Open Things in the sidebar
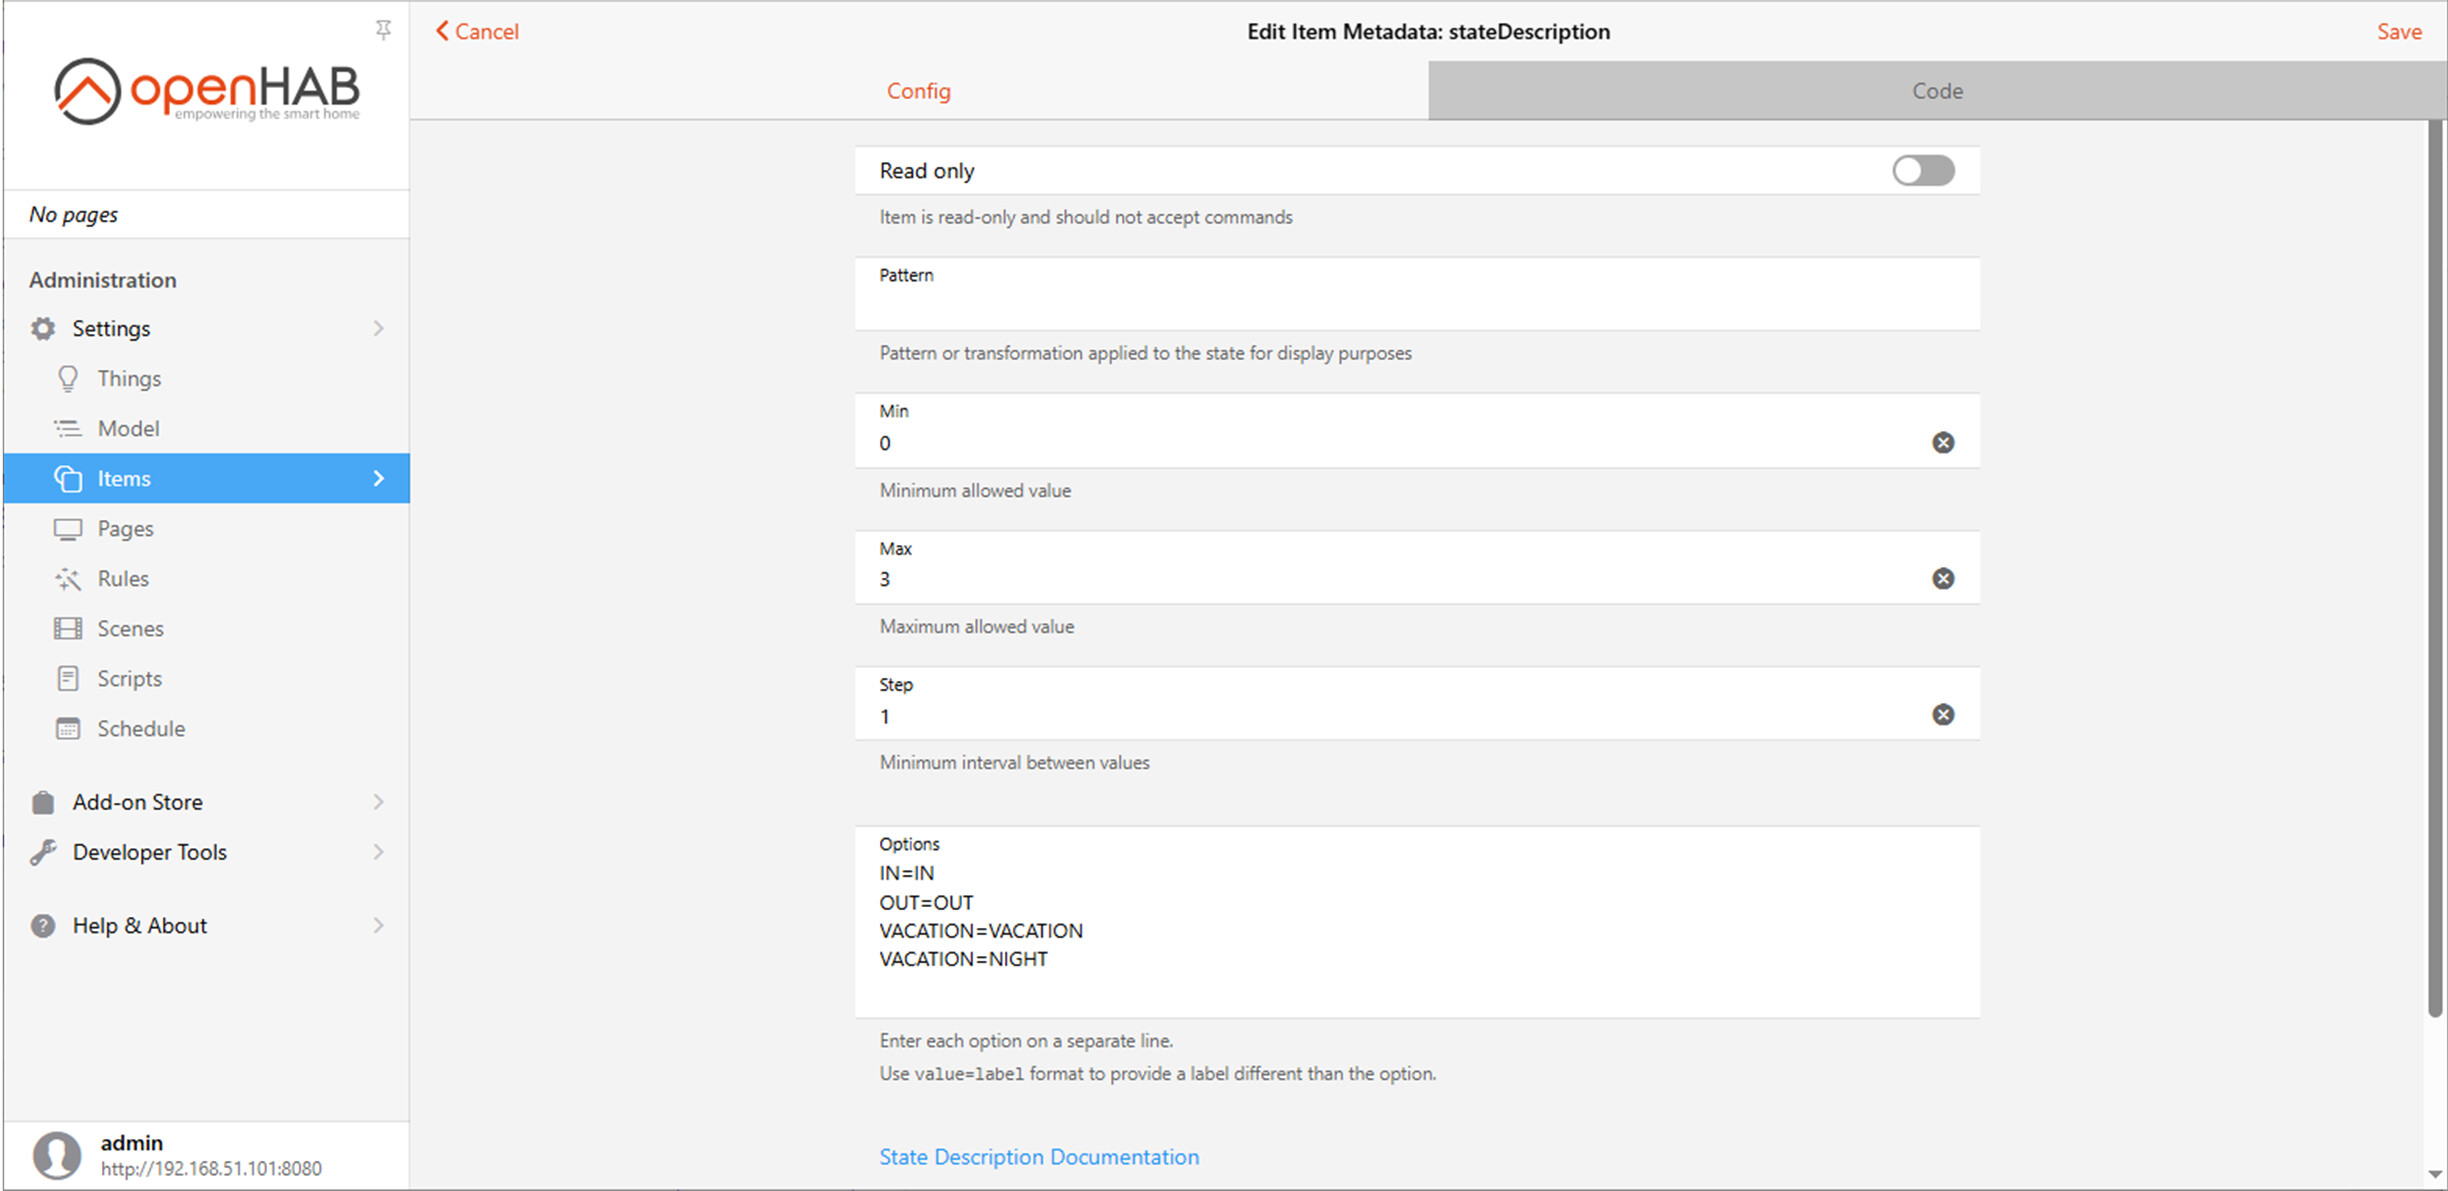The image size is (2448, 1191). tap(207, 378)
